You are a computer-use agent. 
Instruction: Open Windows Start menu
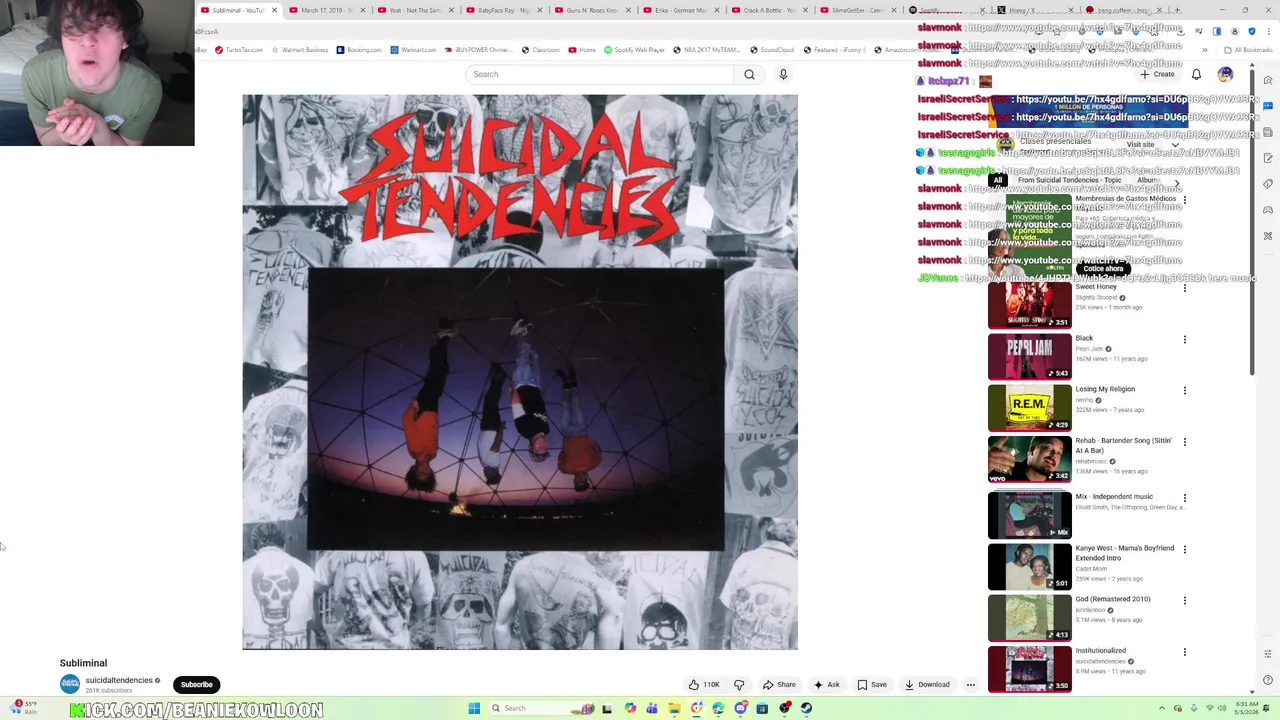[474, 708]
